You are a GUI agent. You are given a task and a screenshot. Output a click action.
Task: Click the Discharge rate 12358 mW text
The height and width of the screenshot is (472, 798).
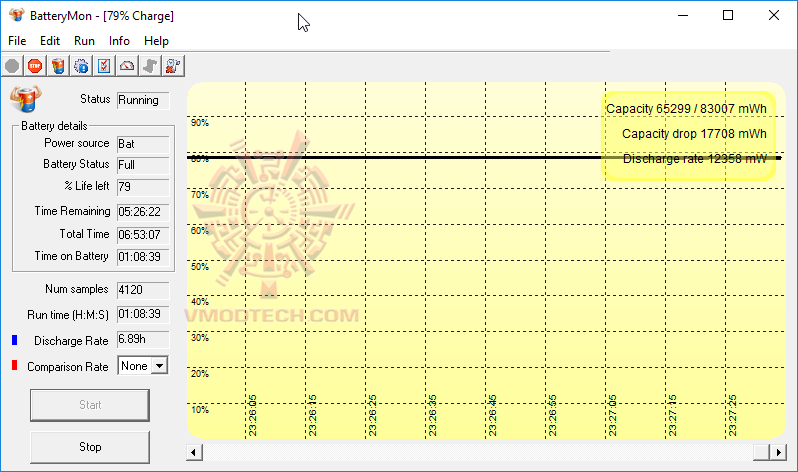click(x=695, y=159)
